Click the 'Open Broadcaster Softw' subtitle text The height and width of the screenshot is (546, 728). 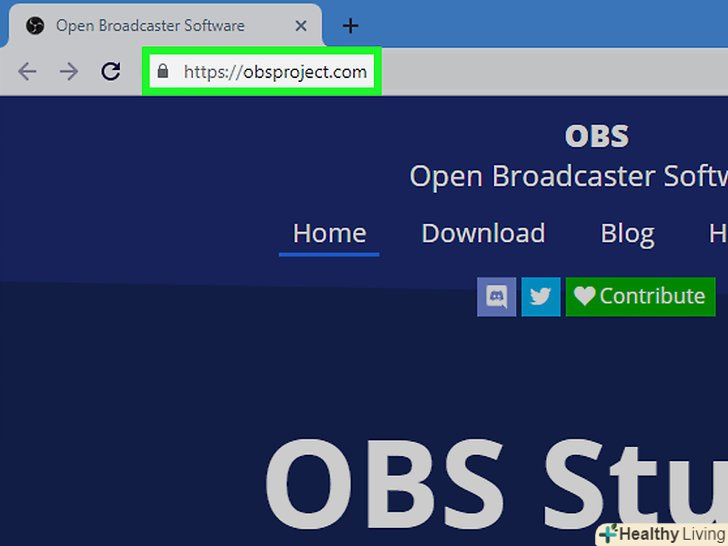tap(568, 176)
